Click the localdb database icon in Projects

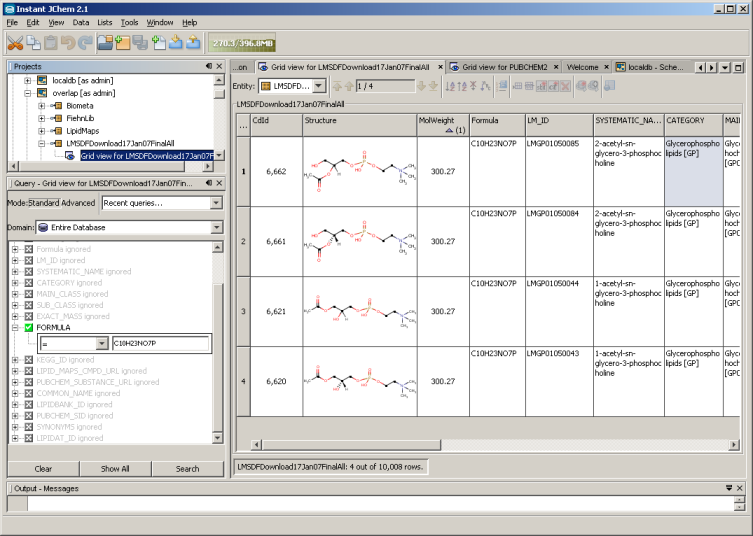pos(42,79)
